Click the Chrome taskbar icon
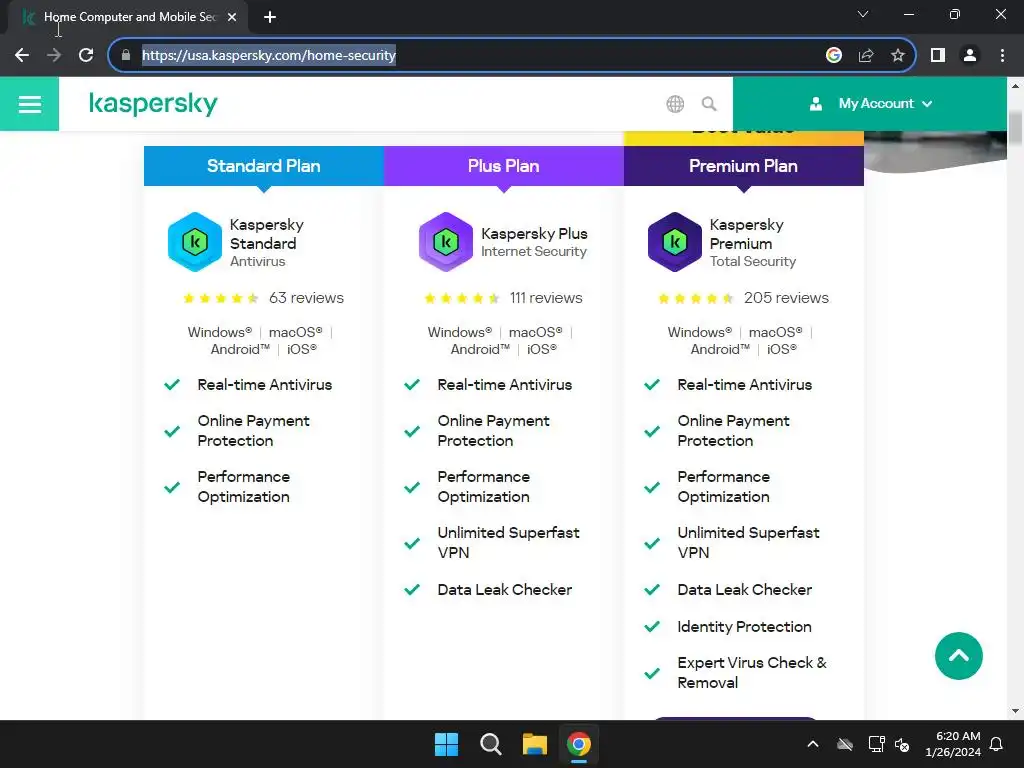Screen dimensions: 1024x768 tap(579, 744)
